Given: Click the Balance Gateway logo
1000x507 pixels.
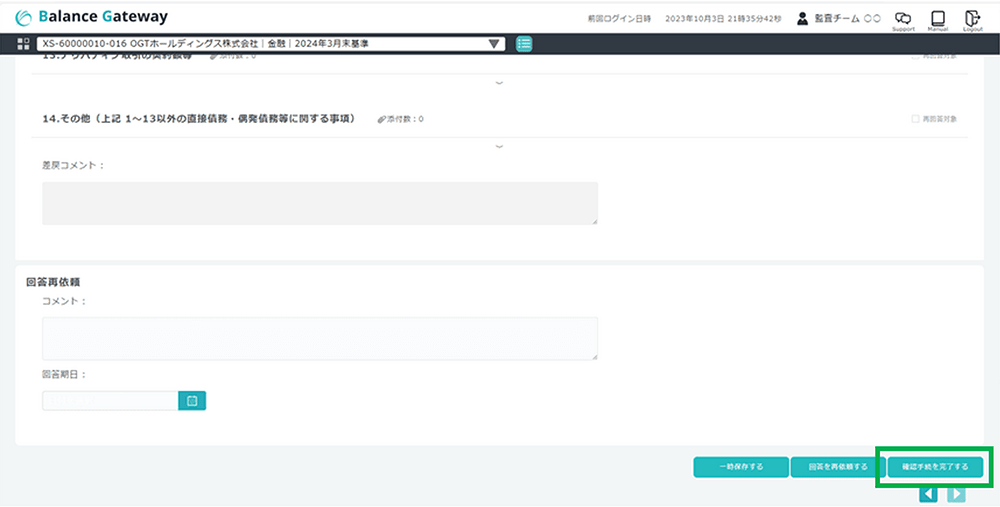Looking at the screenshot, I should point(92,17).
